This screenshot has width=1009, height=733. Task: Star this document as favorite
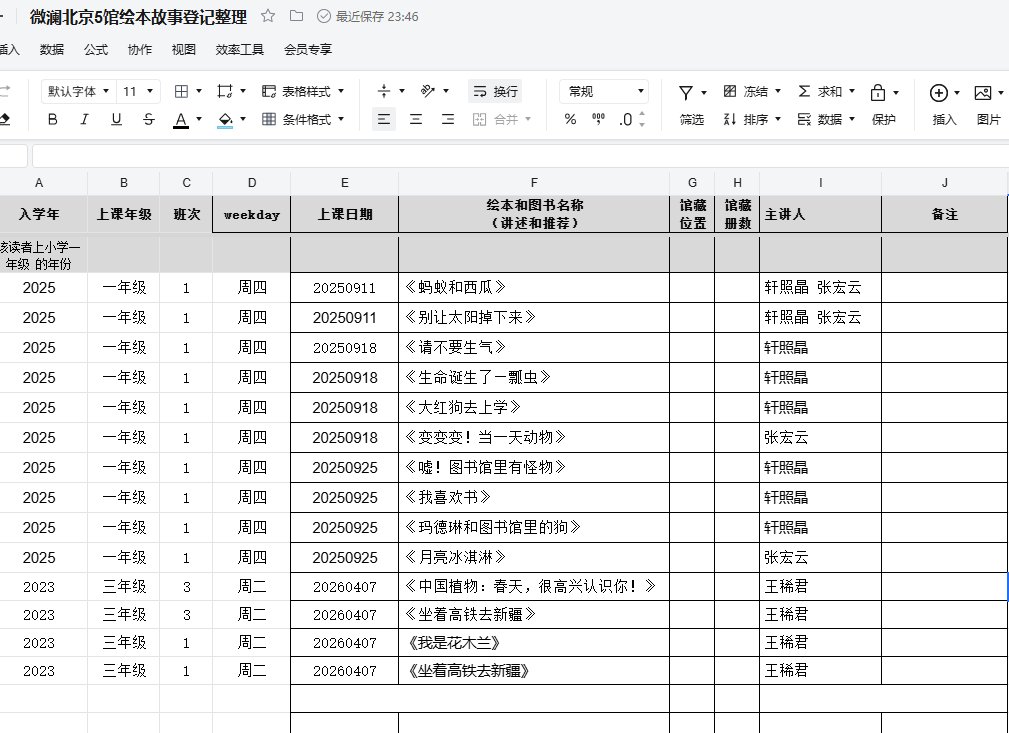[x=268, y=16]
